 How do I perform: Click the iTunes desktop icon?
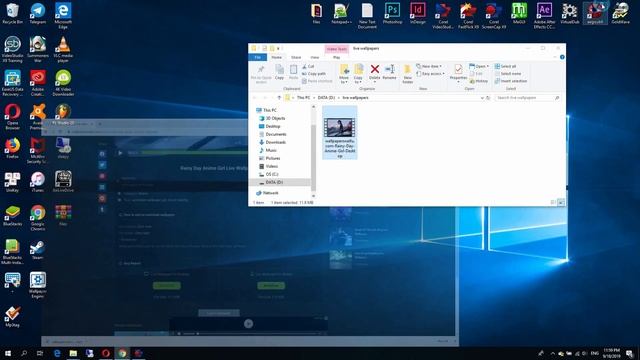[x=38, y=182]
